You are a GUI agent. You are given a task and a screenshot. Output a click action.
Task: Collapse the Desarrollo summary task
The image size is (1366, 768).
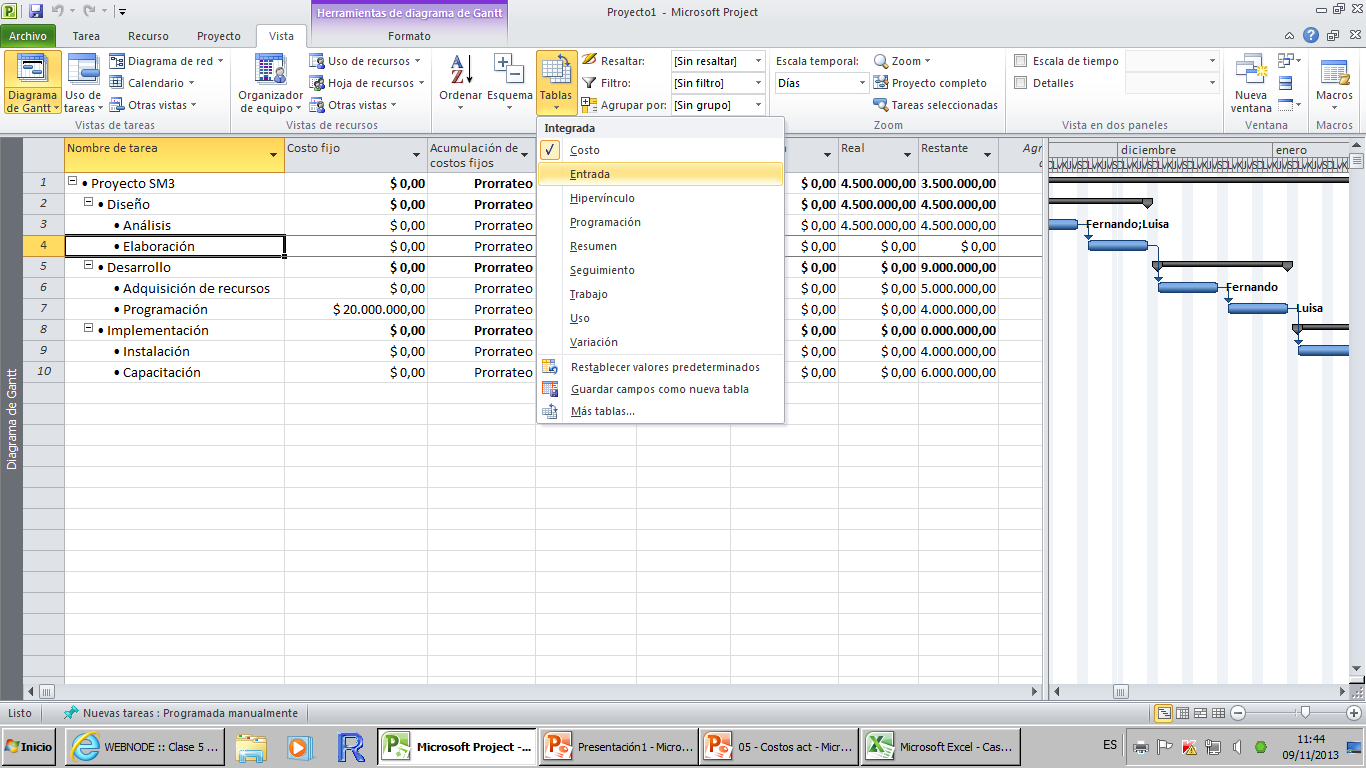click(x=88, y=266)
